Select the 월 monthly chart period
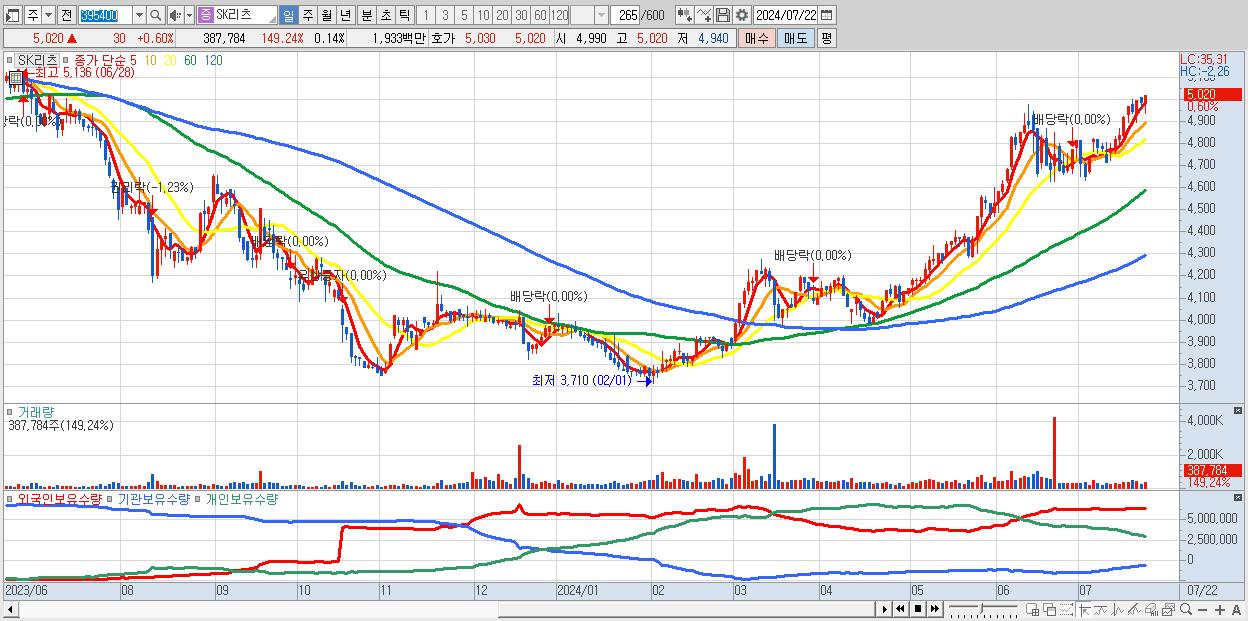This screenshot has height=621, width=1248. [326, 15]
